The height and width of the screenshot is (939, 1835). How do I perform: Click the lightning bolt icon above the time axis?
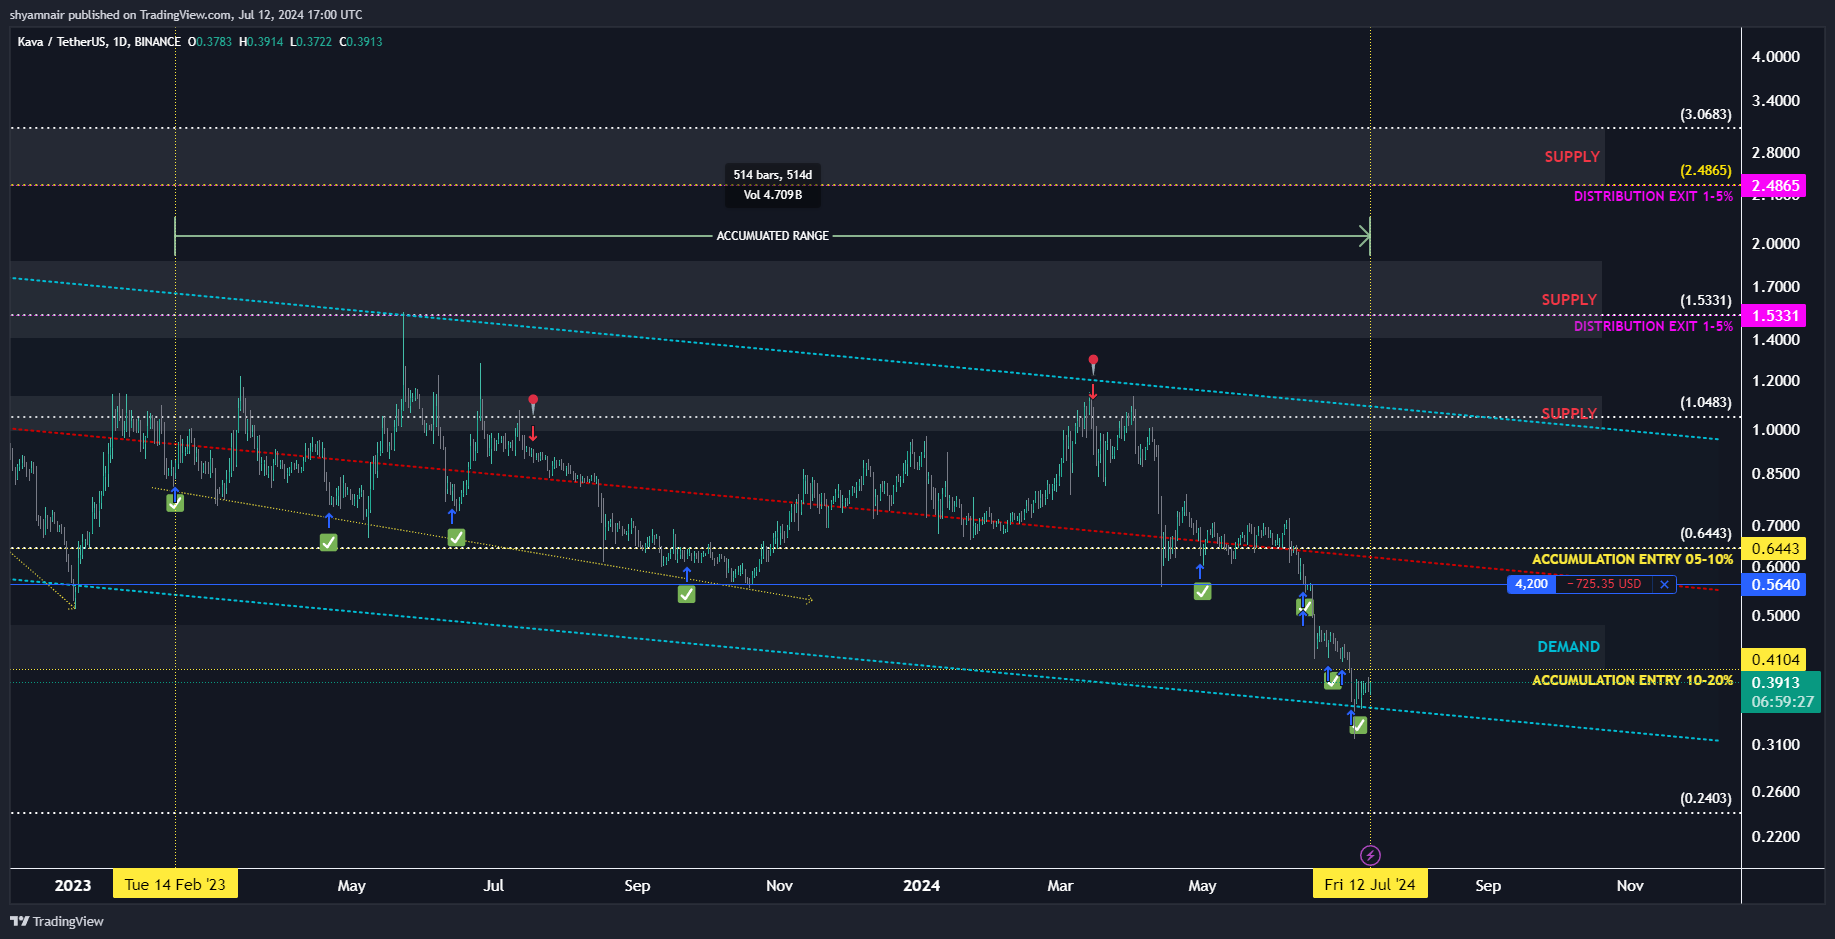[1370, 855]
